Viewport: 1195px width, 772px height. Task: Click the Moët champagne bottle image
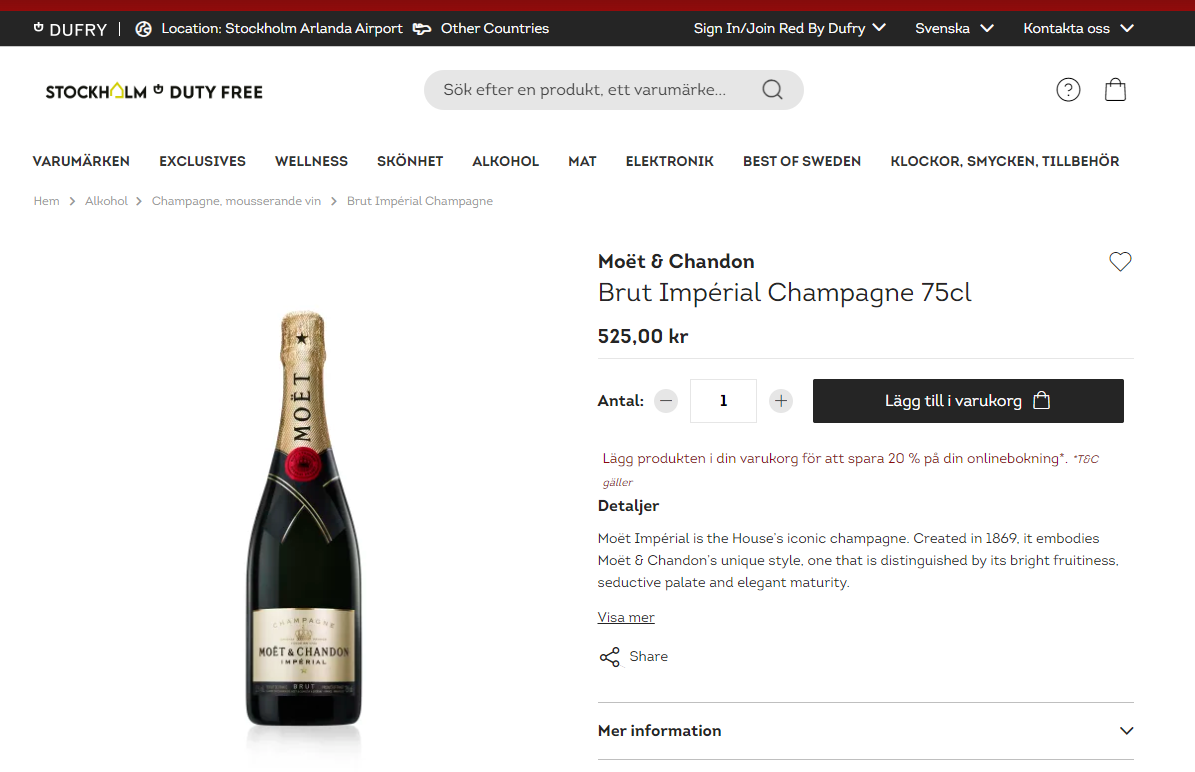pyautogui.click(x=303, y=518)
